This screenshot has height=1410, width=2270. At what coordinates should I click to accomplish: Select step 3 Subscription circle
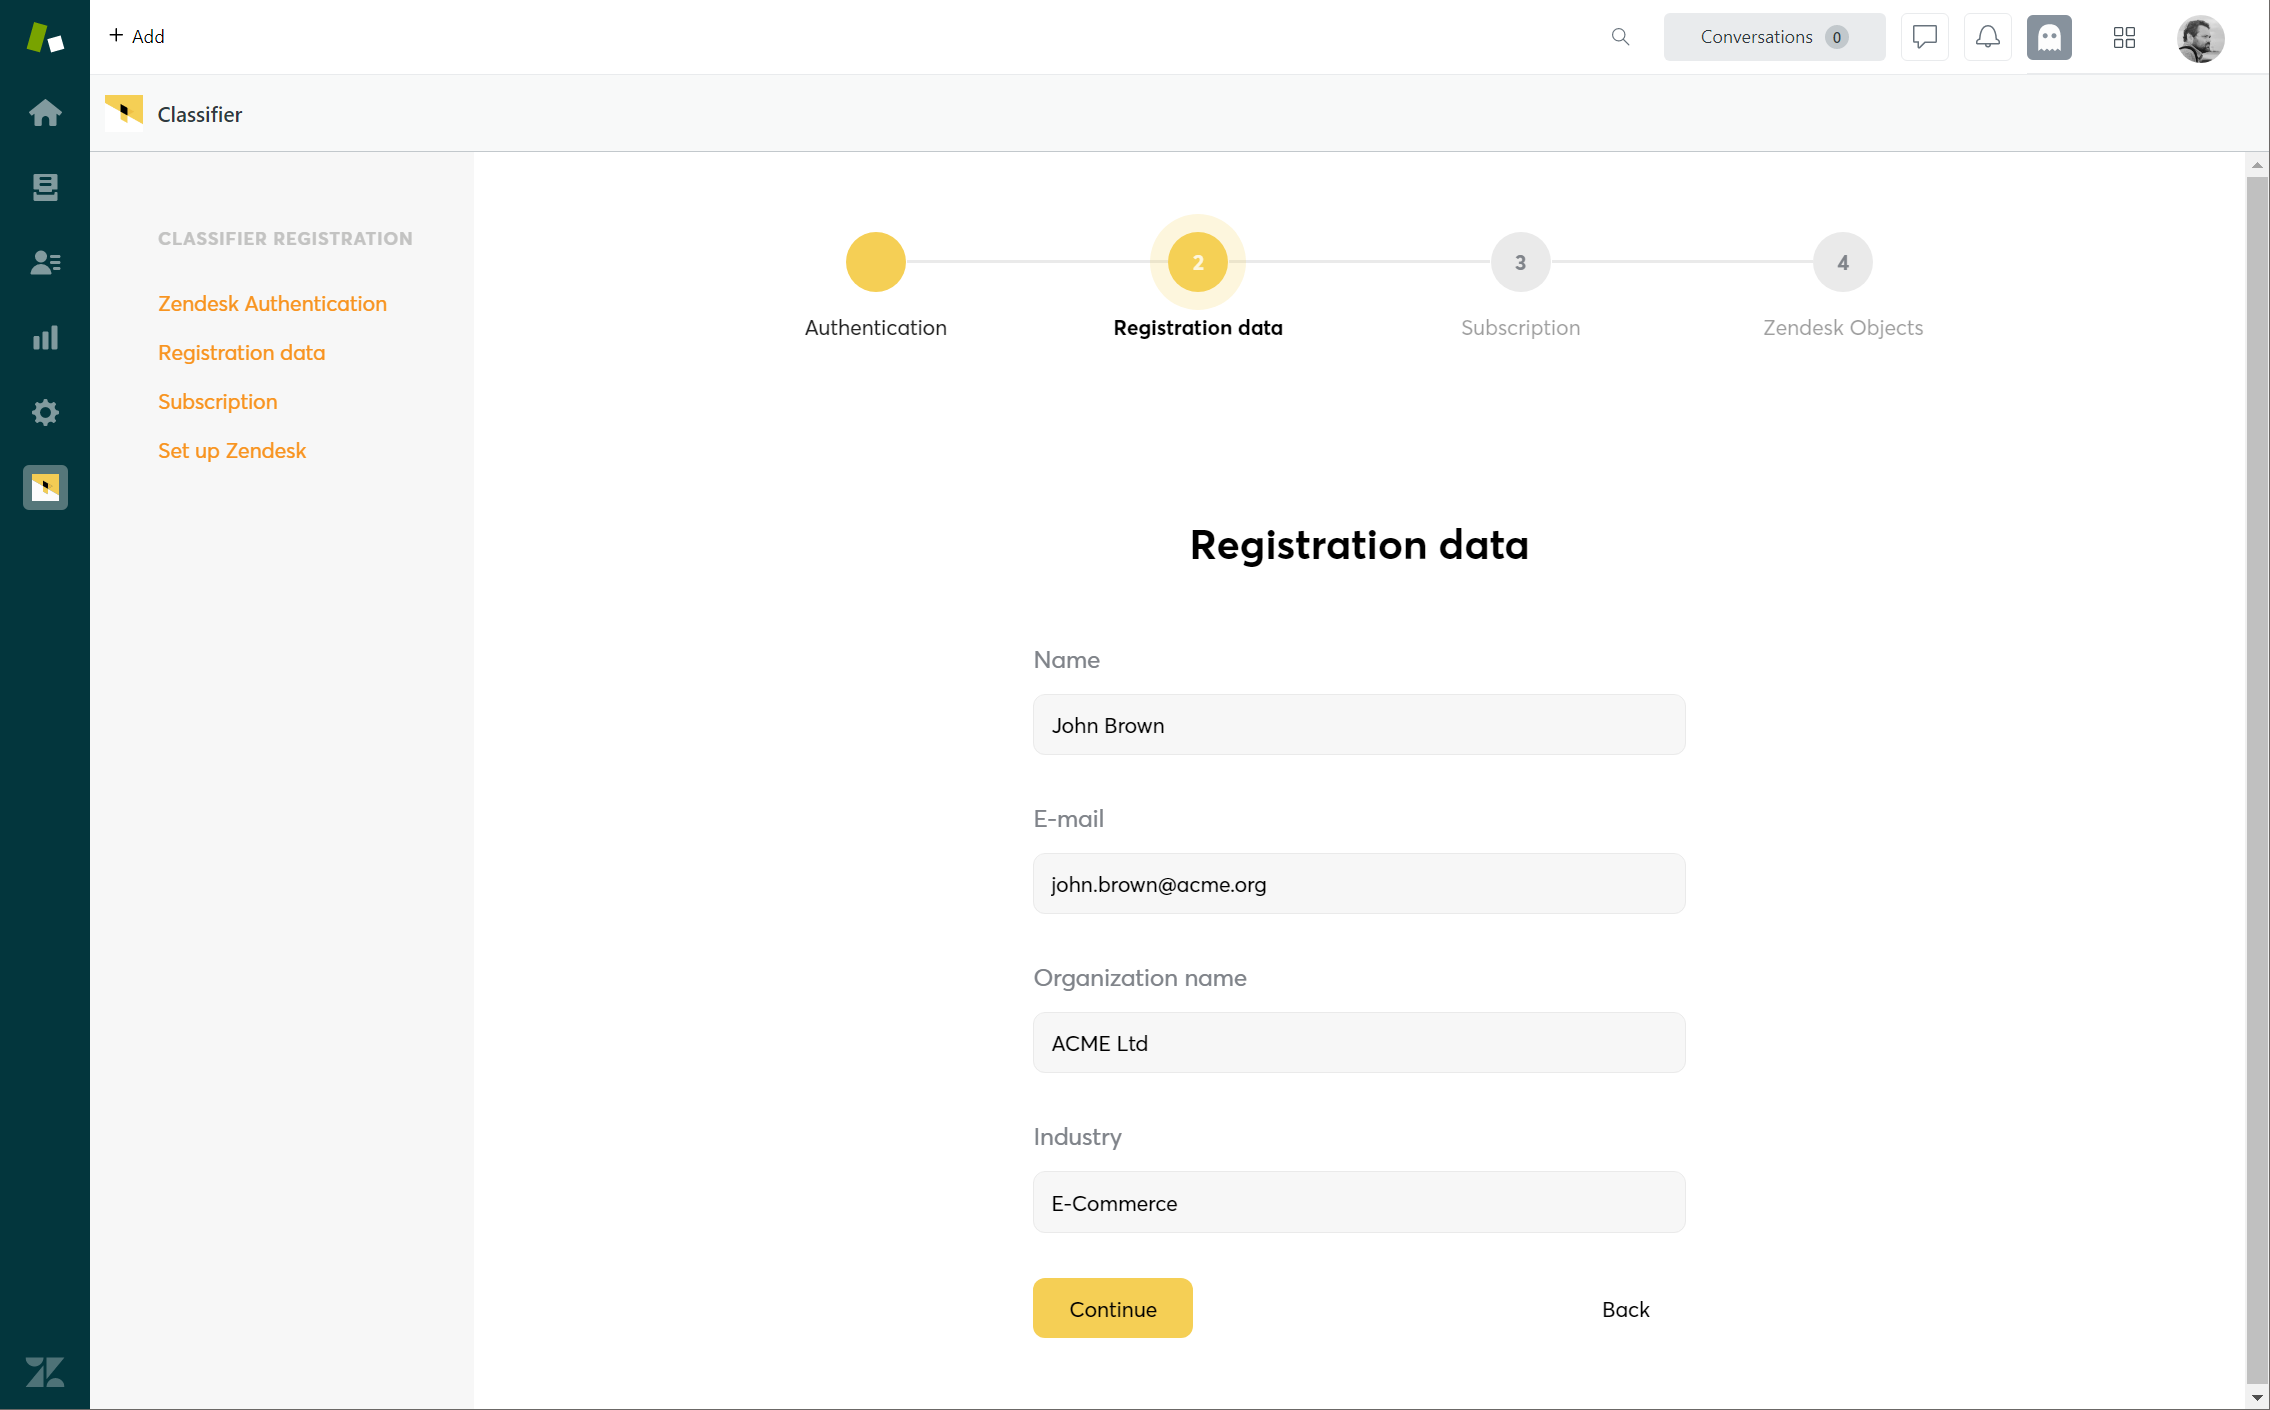(x=1520, y=262)
